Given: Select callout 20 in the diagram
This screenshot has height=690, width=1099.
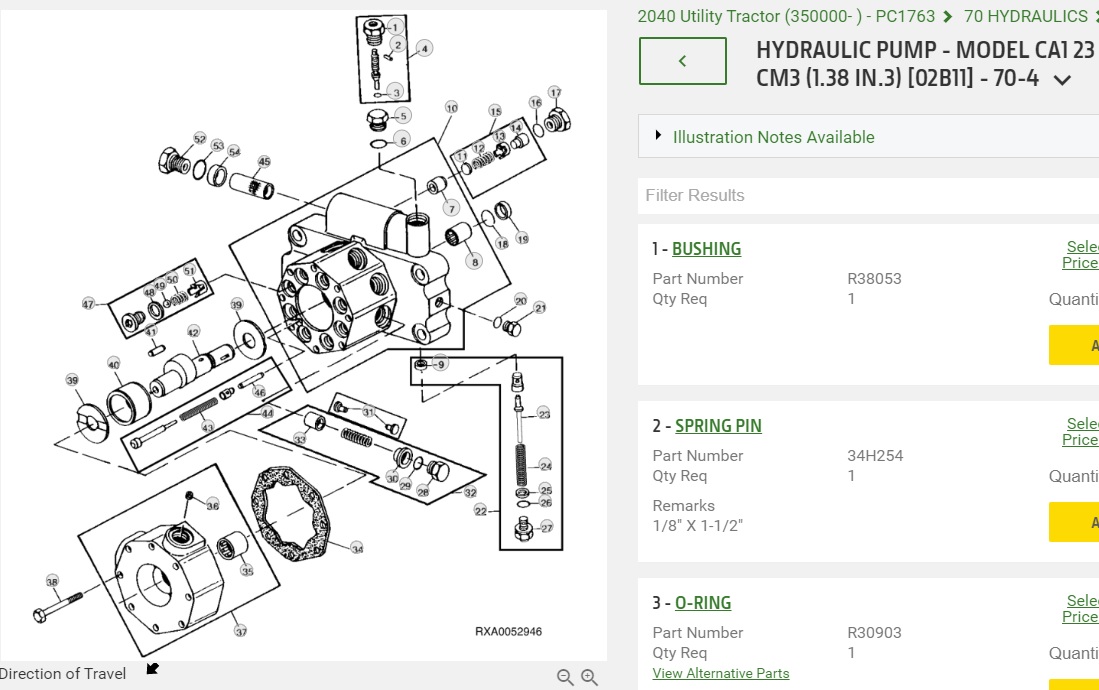Looking at the screenshot, I should click(520, 300).
